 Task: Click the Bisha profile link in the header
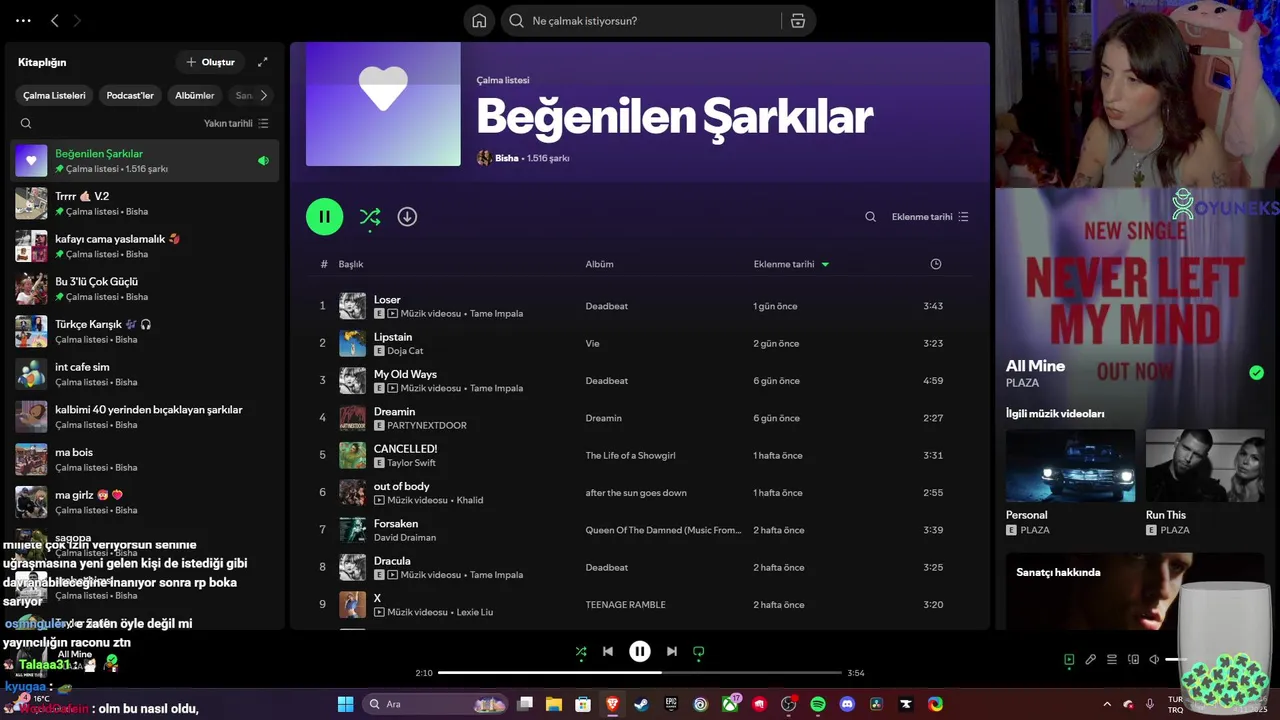(x=506, y=158)
